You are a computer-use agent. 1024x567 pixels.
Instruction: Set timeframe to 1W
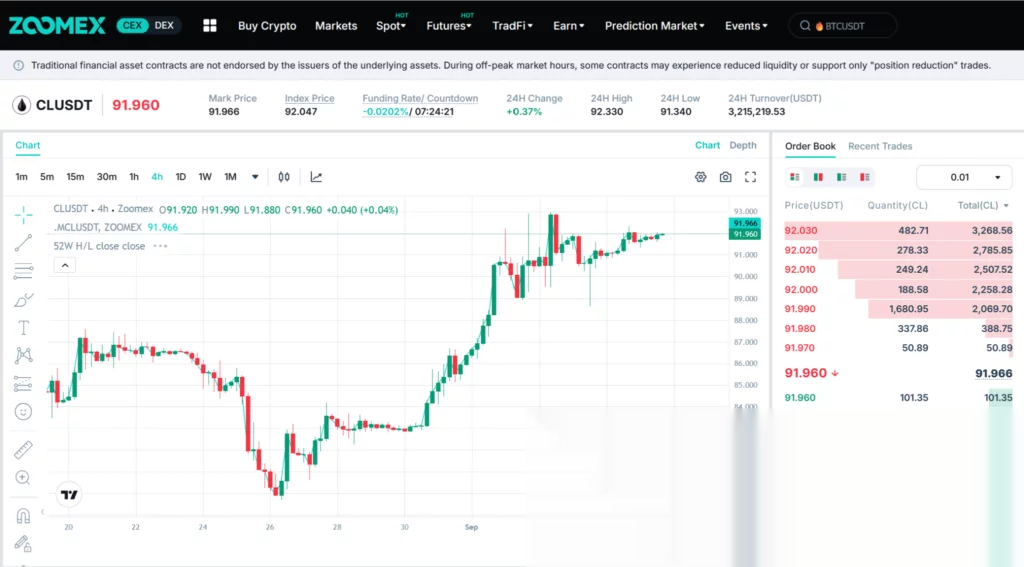click(x=205, y=177)
